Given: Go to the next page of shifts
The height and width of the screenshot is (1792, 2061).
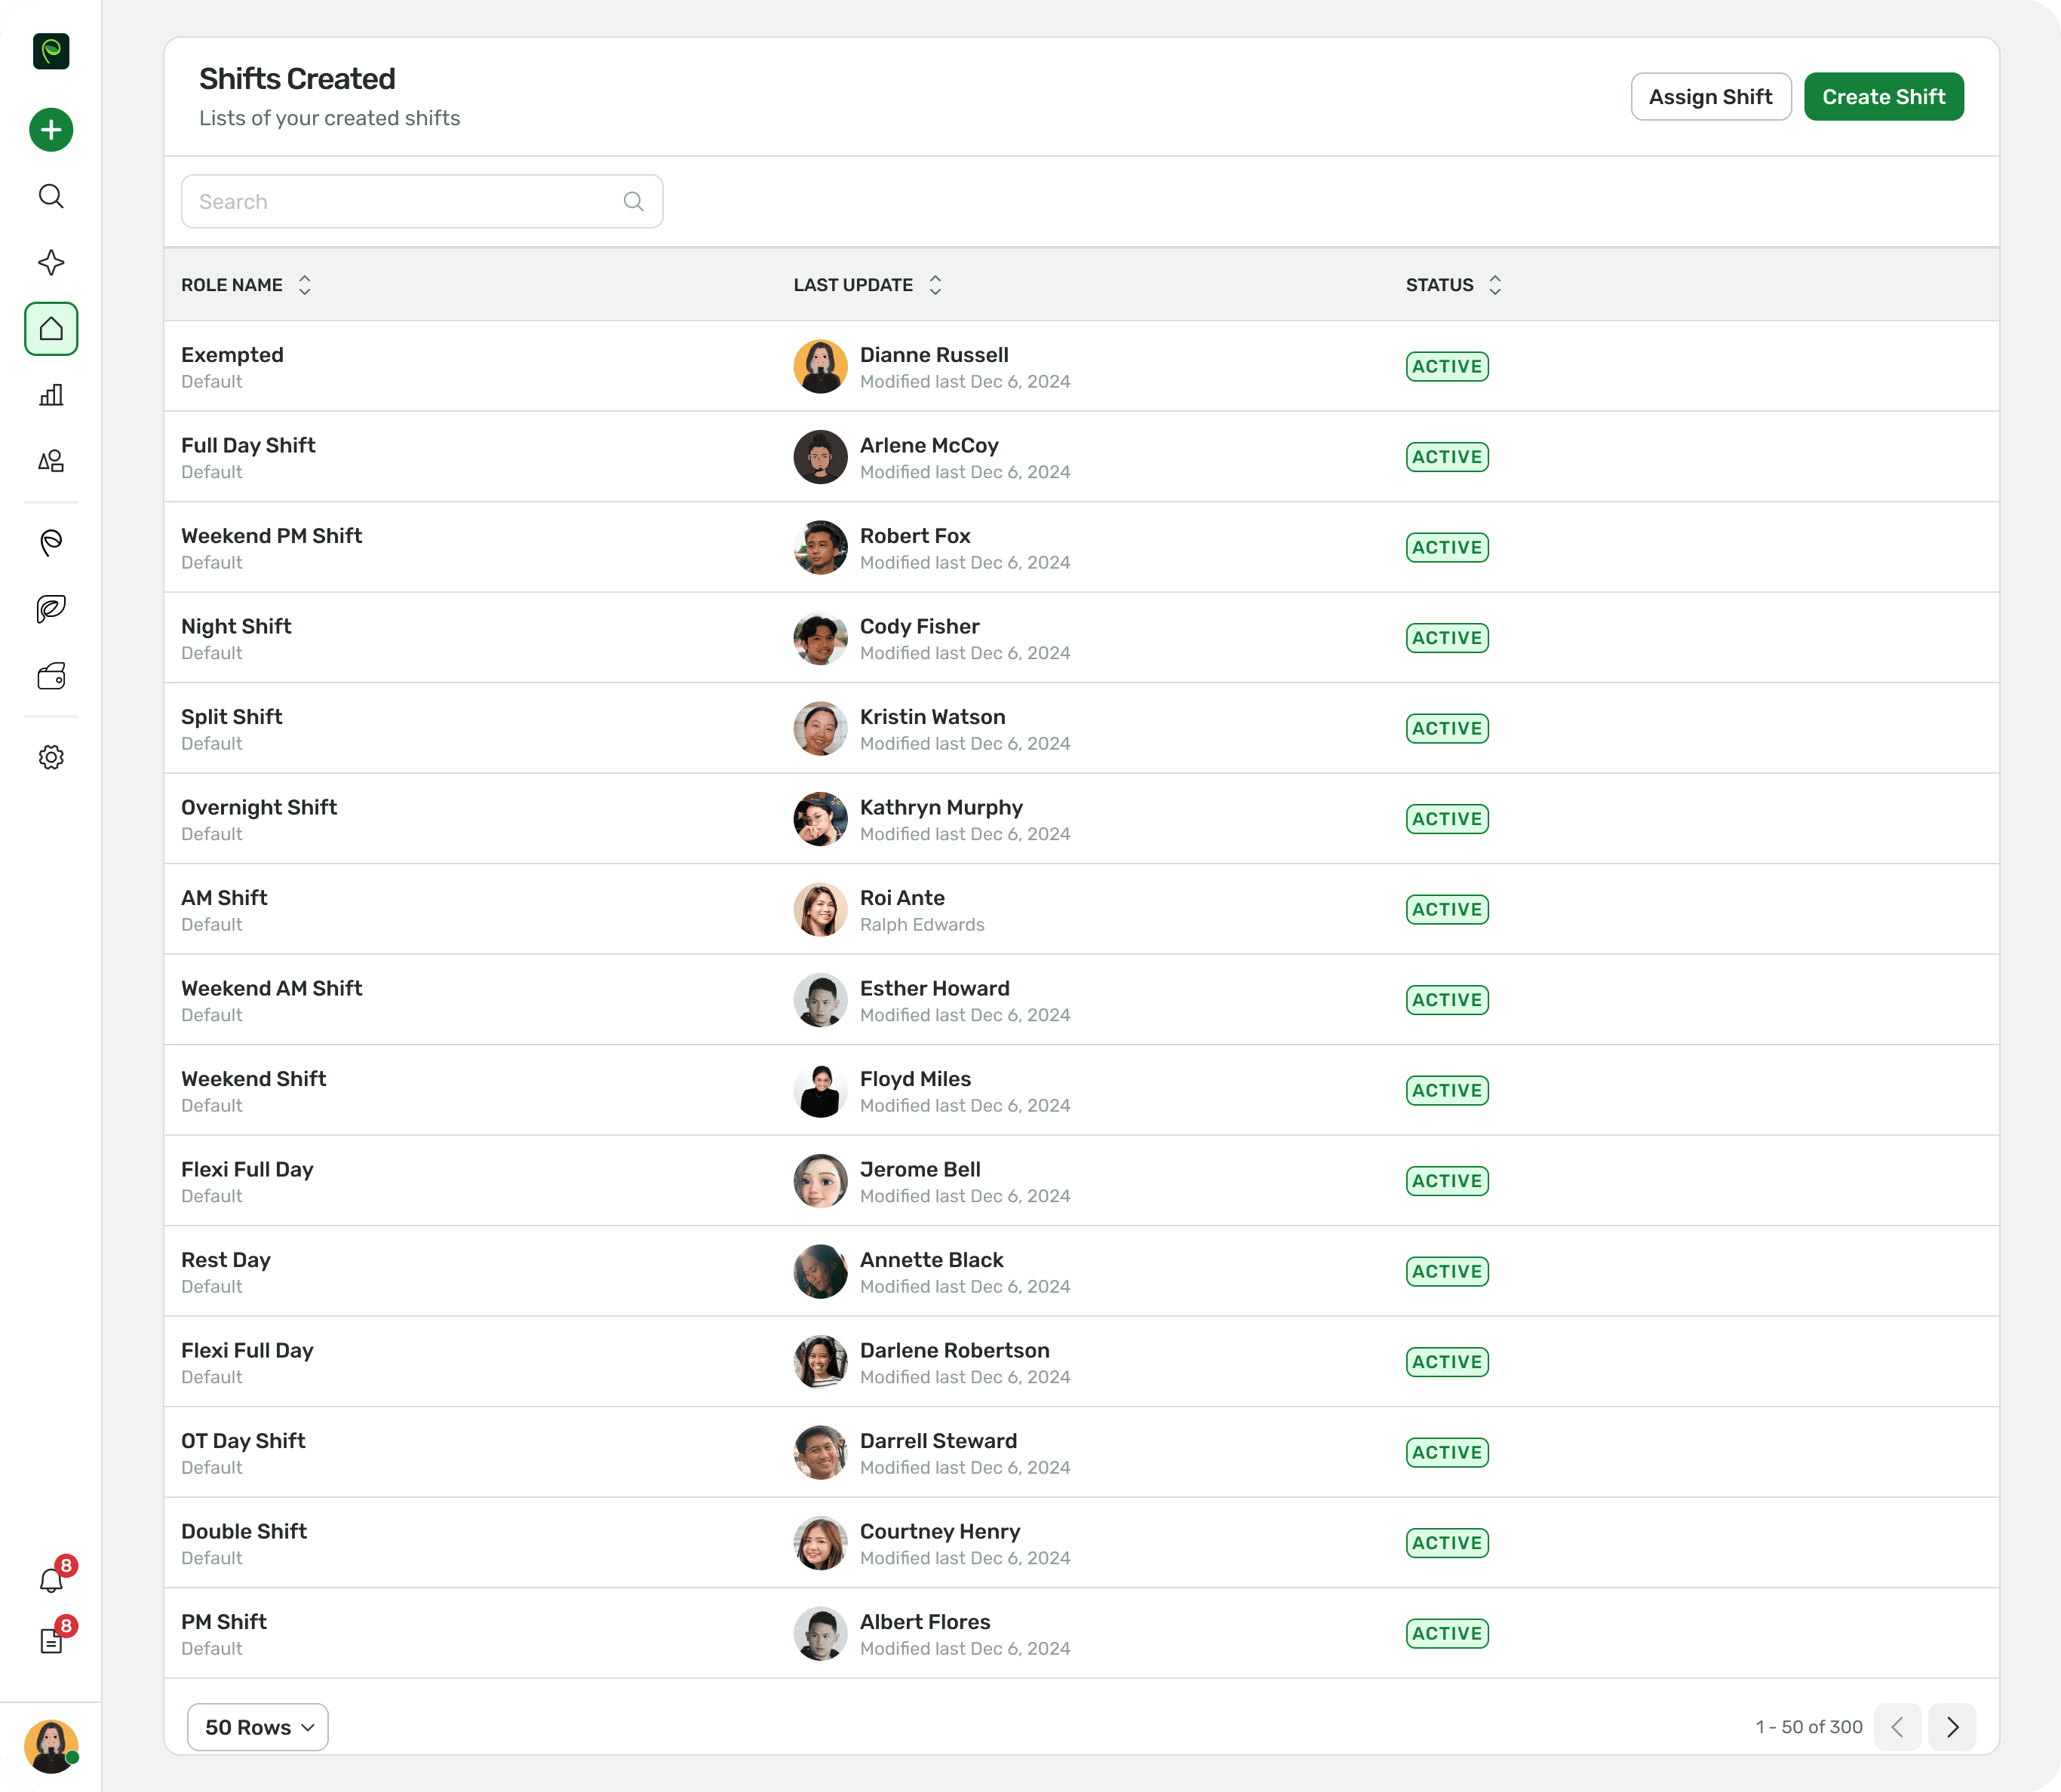Looking at the screenshot, I should [x=1950, y=1726].
